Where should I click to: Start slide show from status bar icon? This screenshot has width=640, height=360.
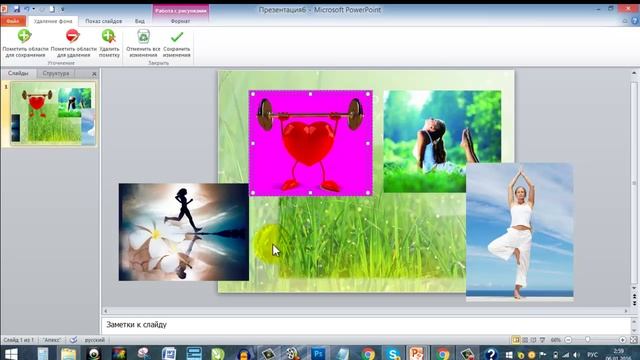click(542, 340)
